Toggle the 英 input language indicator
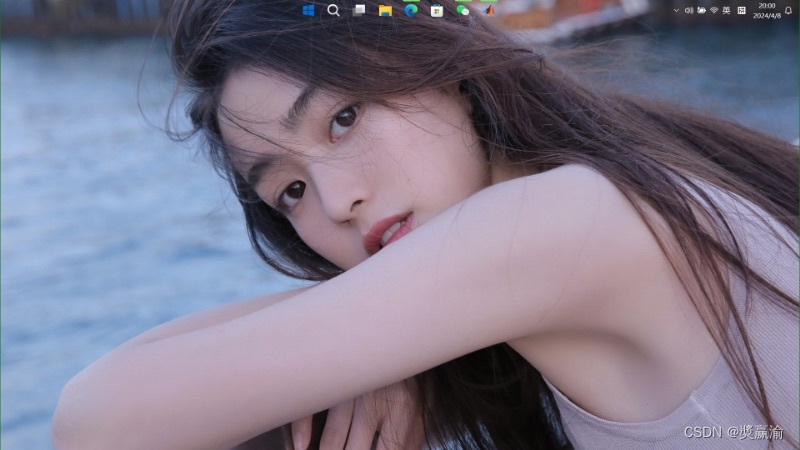The image size is (800, 450). (727, 10)
